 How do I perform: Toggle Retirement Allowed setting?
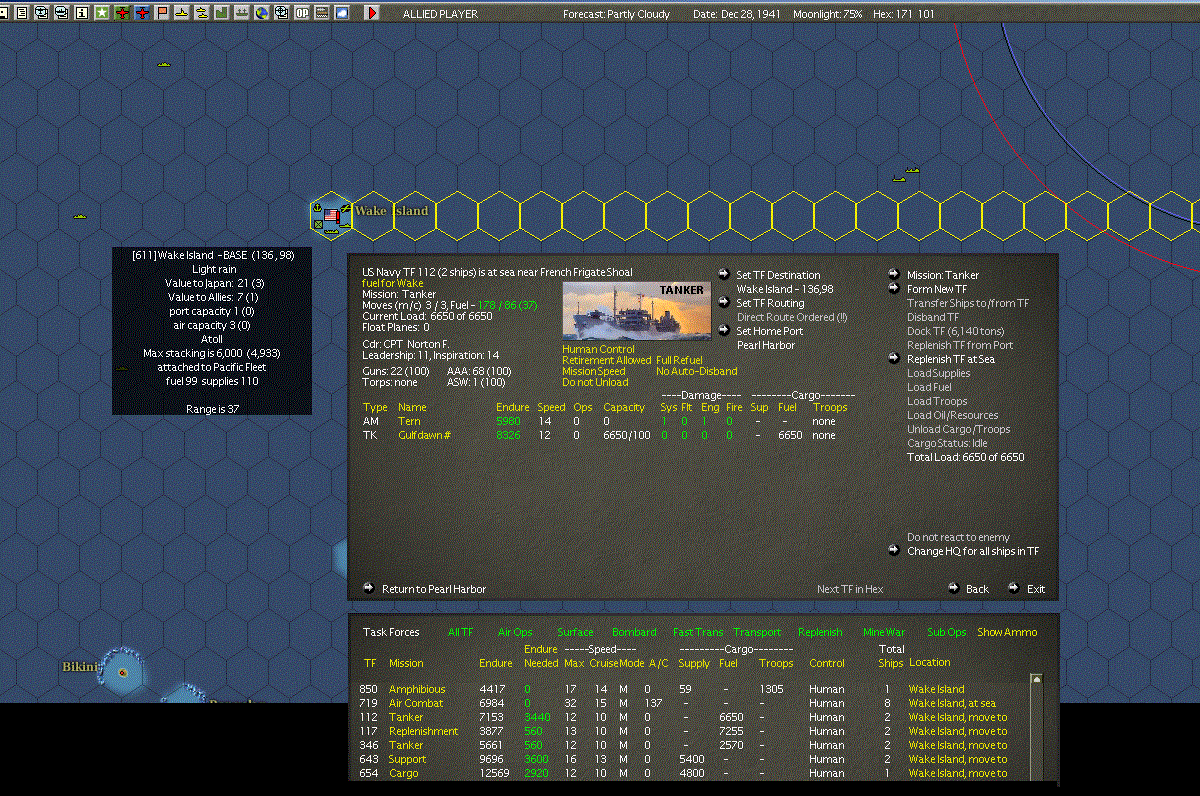point(607,360)
